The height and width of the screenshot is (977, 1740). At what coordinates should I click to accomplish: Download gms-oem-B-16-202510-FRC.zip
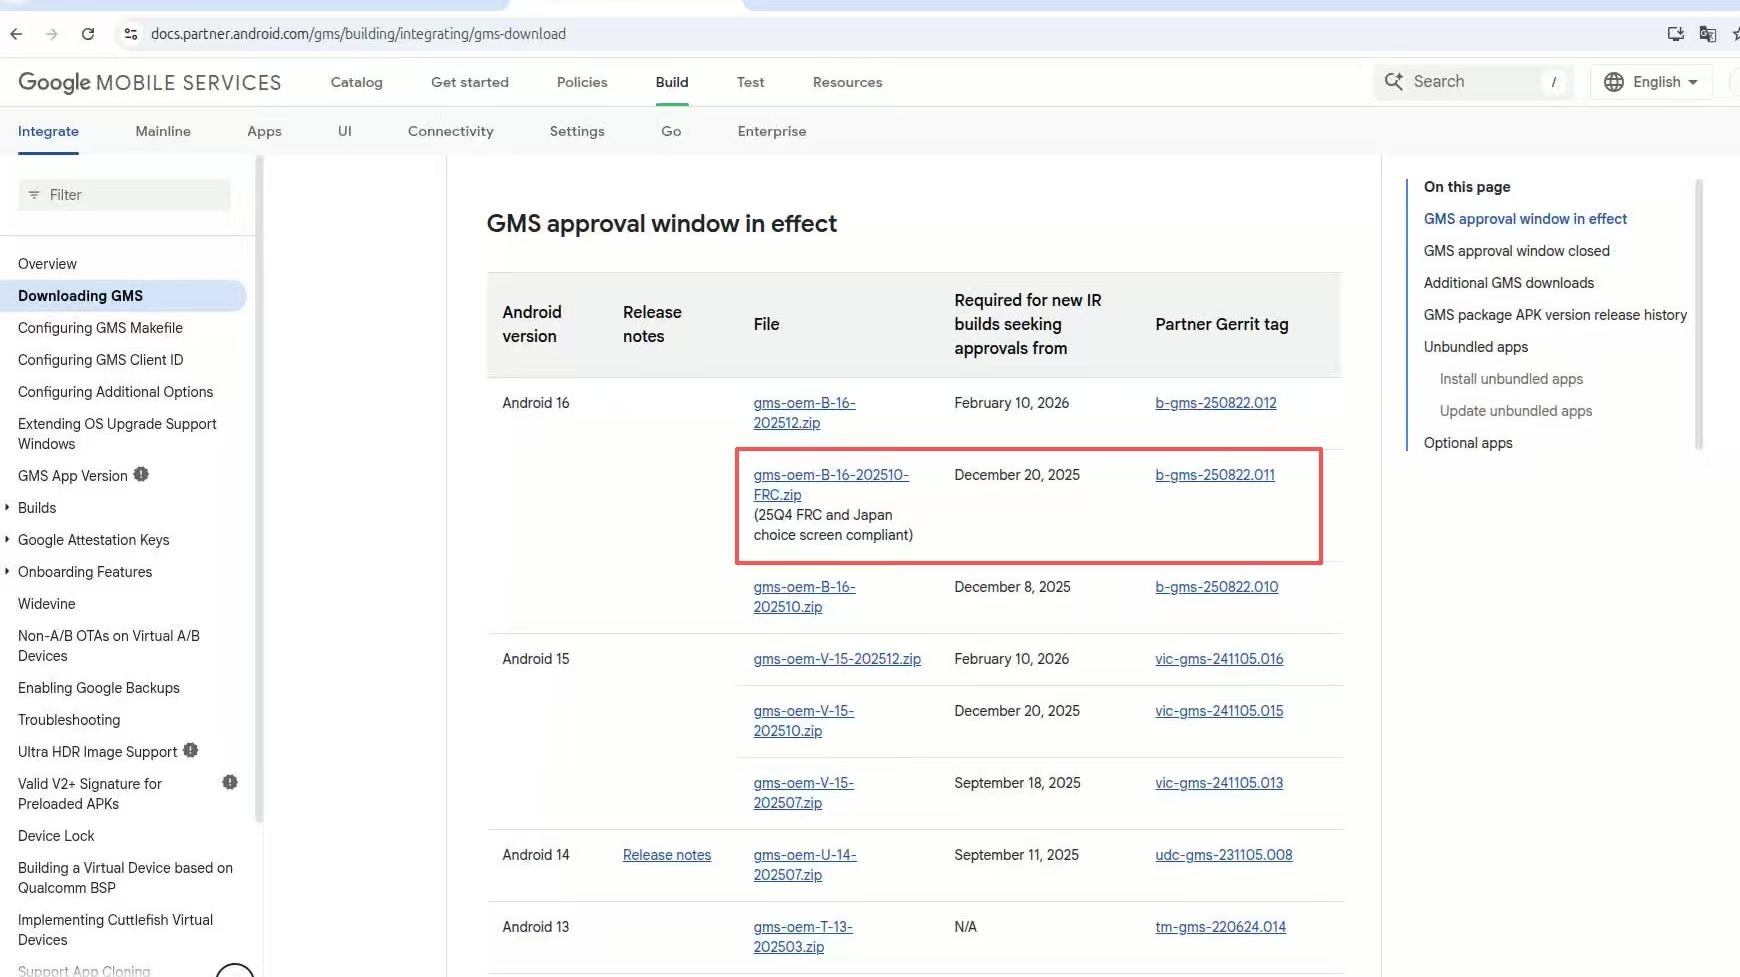831,485
